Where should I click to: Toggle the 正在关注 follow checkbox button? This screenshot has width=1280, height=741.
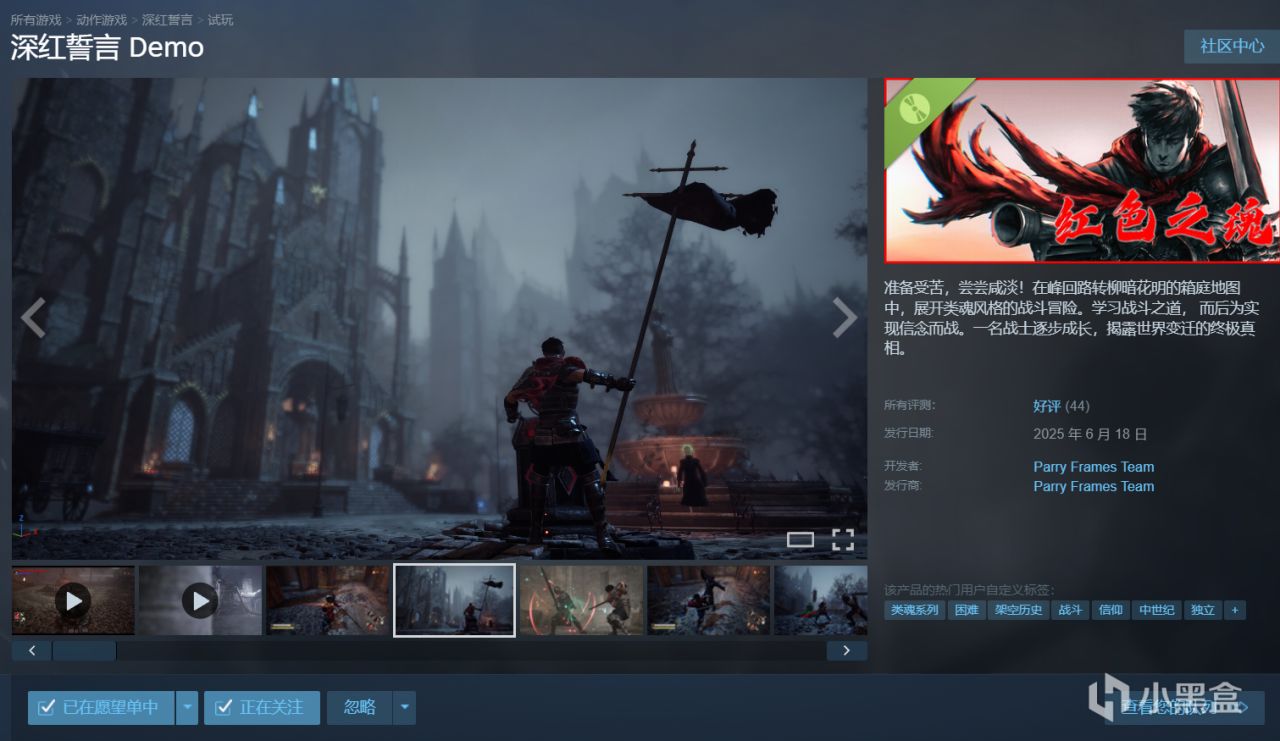[262, 707]
